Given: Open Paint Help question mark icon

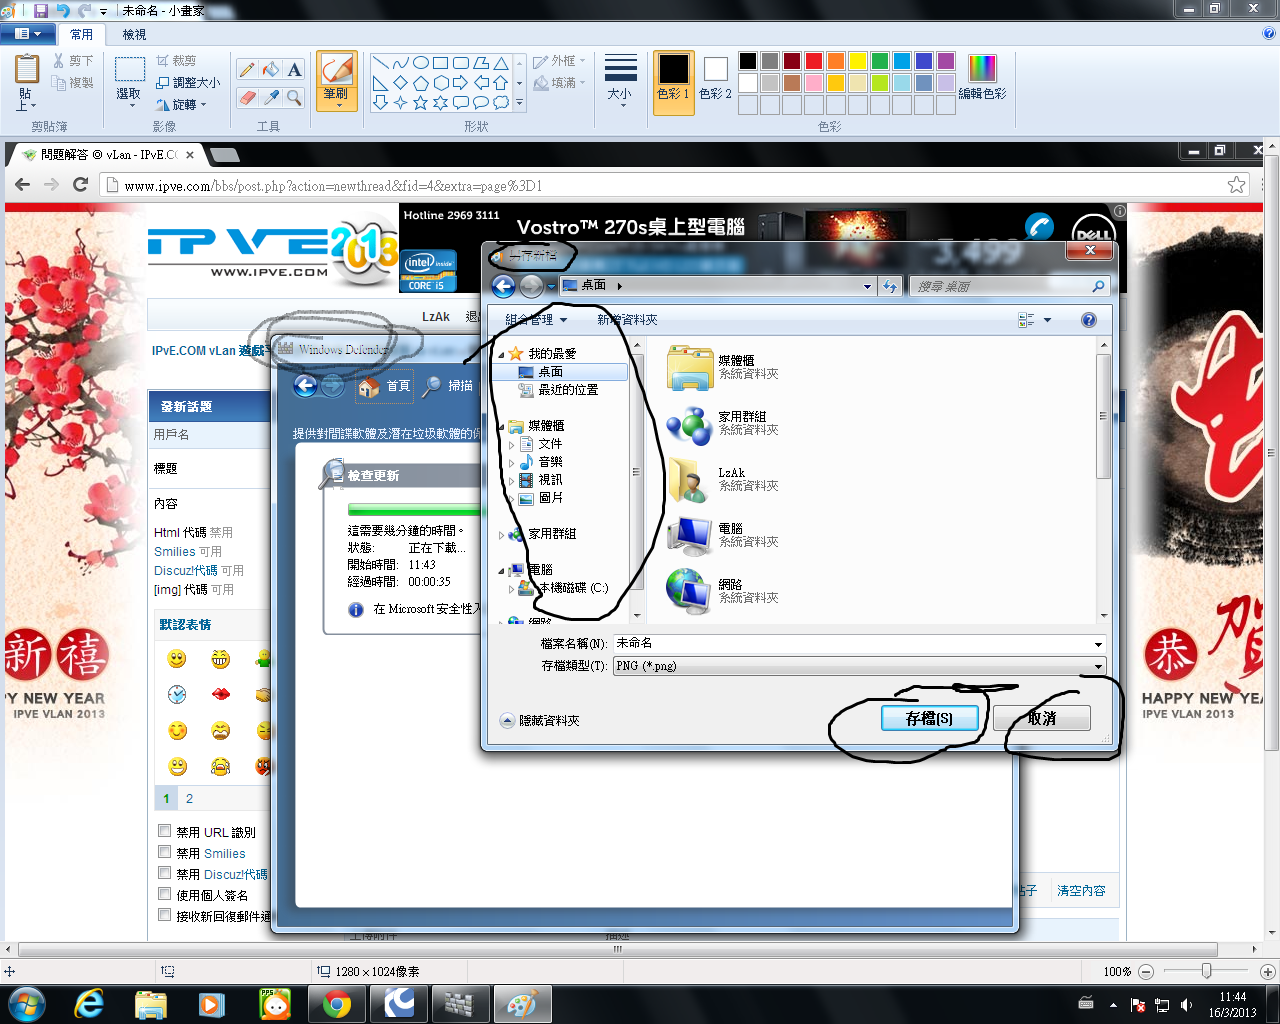Looking at the screenshot, I should tap(1269, 34).
